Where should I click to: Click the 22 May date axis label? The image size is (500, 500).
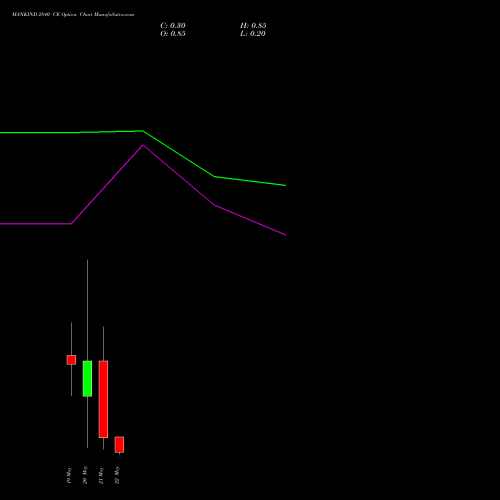117,475
